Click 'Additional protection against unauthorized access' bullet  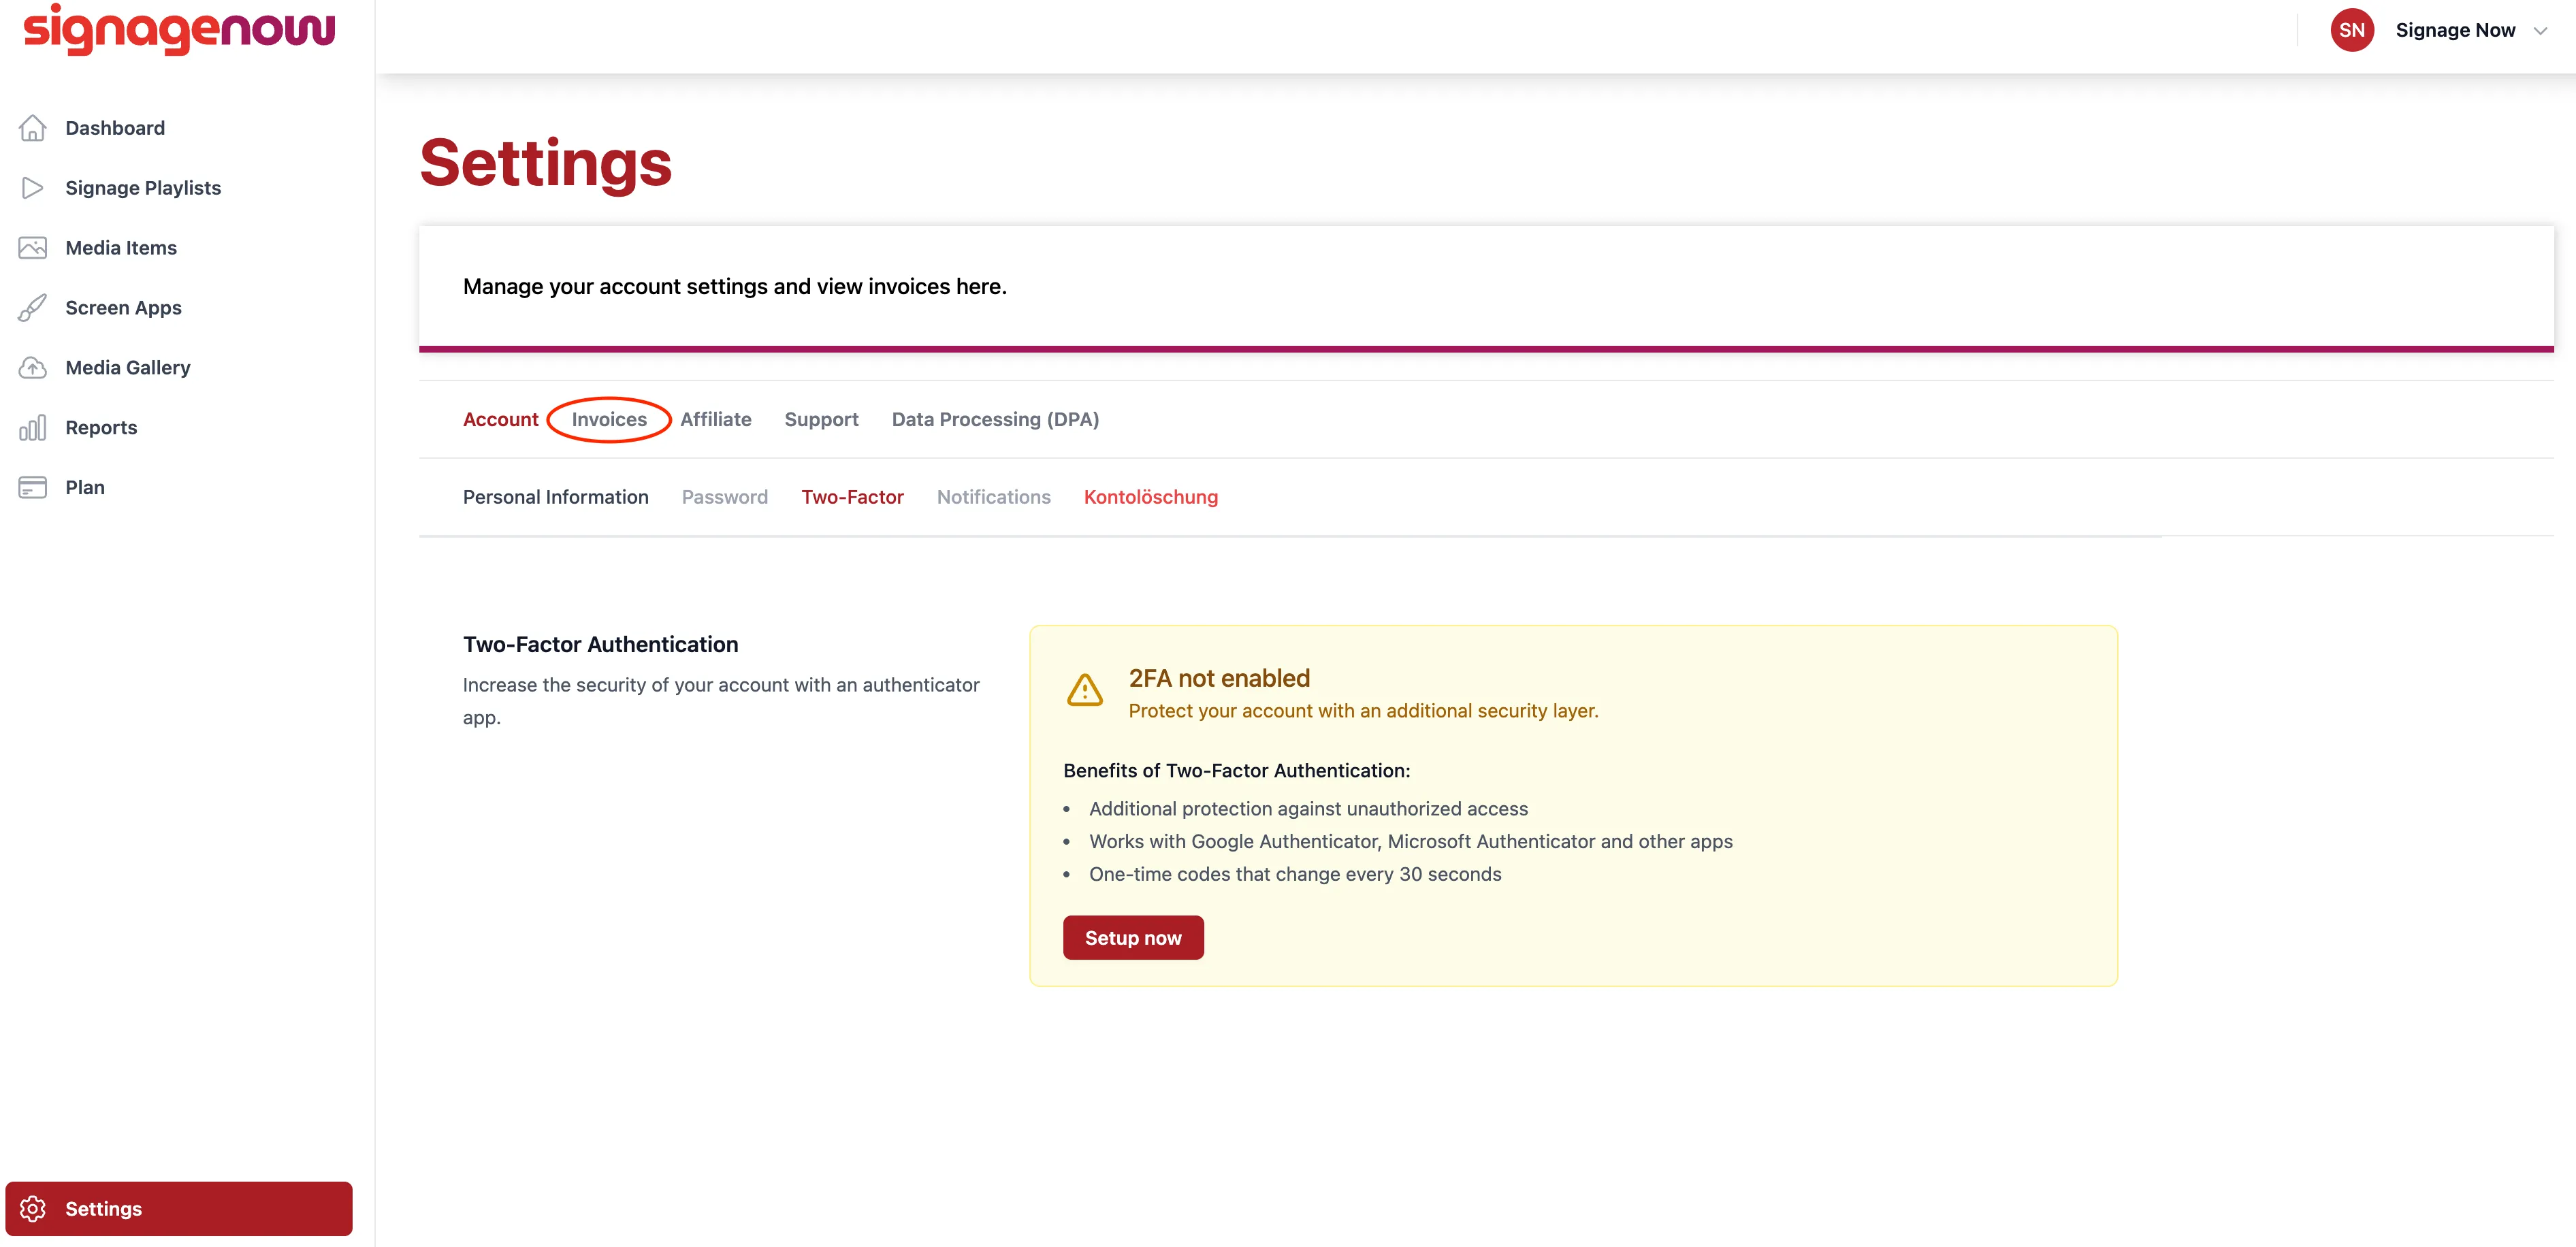tap(1308, 809)
